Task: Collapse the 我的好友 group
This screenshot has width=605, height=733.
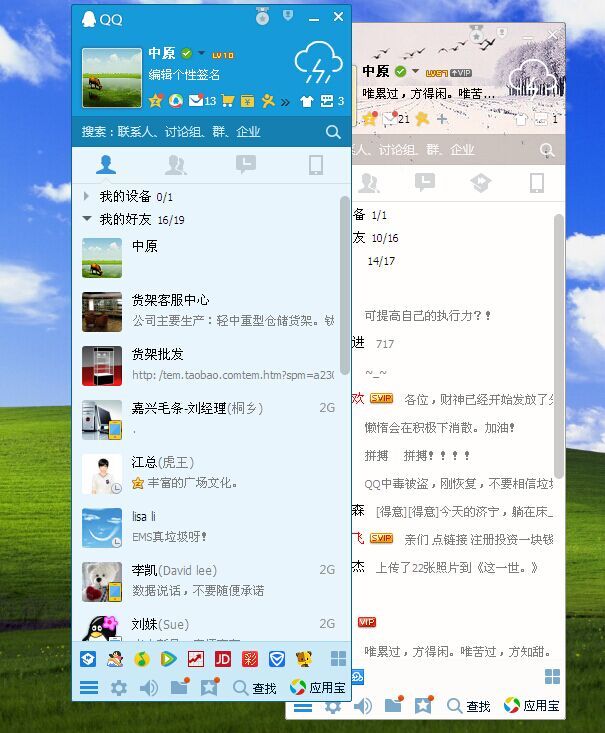Action: (x=88, y=219)
